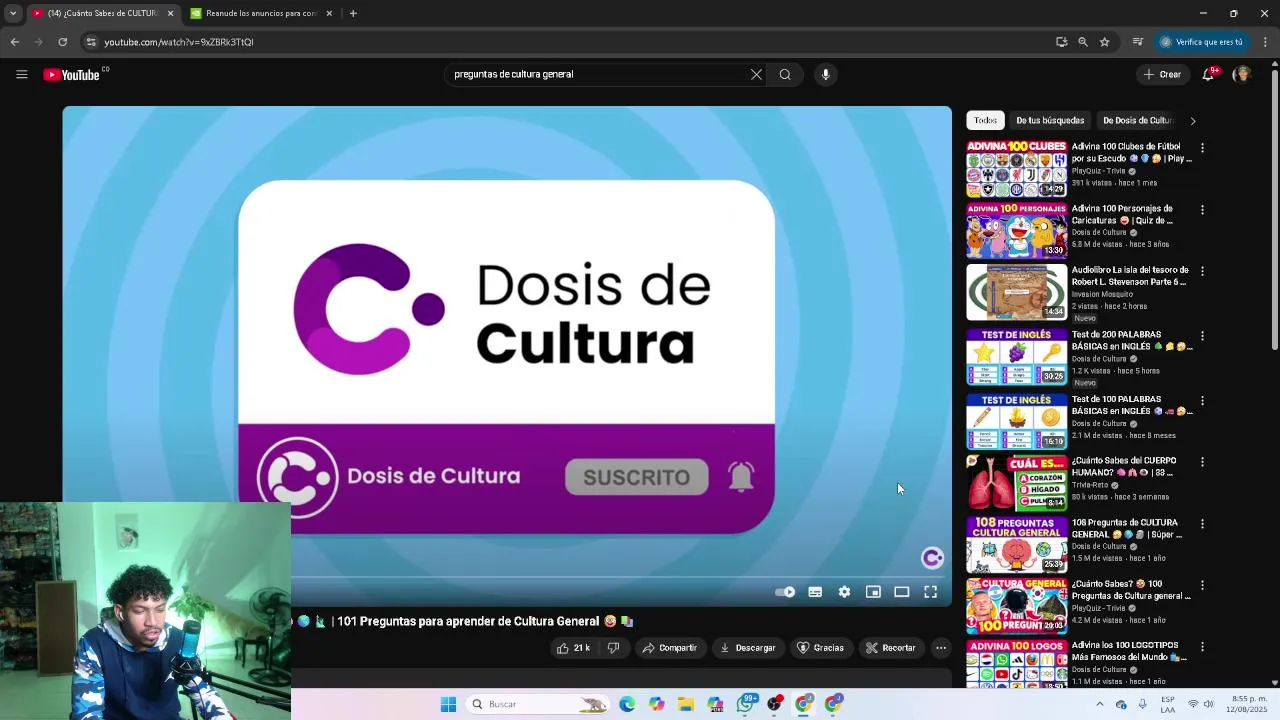Toggle subtitles in the video player
The image size is (1280, 720).
pos(815,592)
